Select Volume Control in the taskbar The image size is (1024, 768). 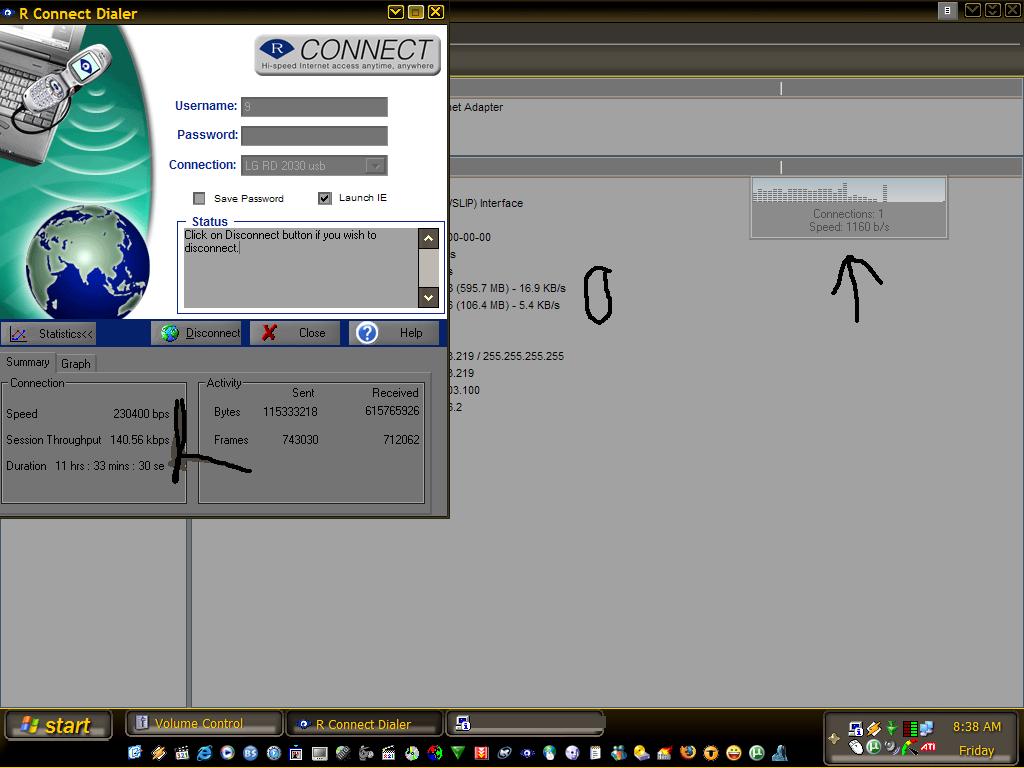pos(204,724)
